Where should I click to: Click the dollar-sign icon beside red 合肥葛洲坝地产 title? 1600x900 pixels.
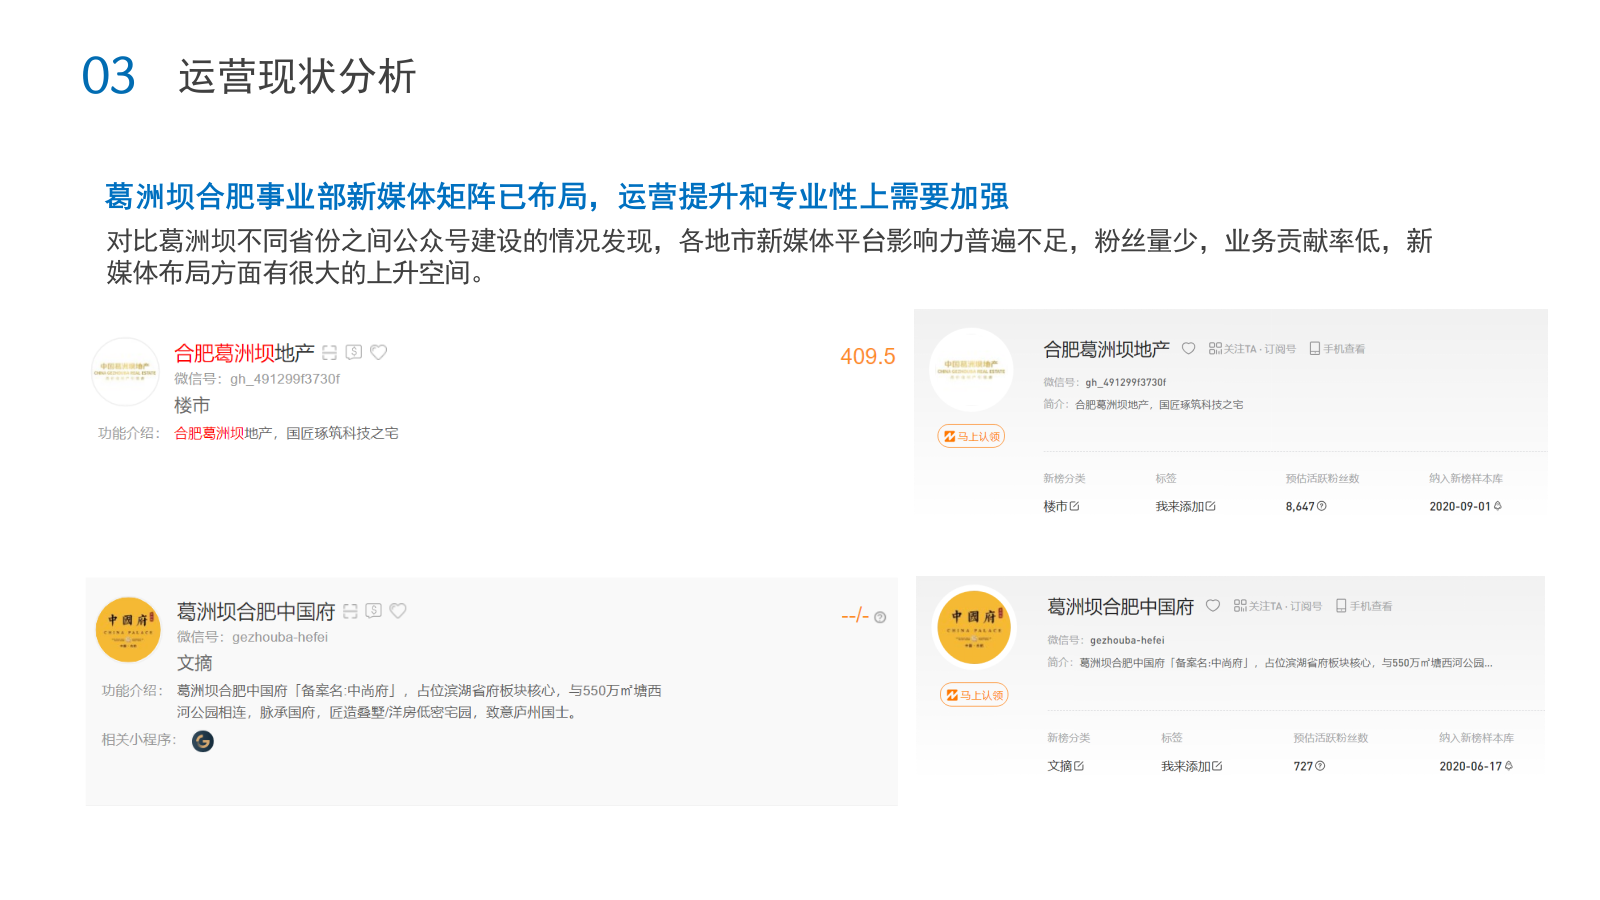coord(354,352)
